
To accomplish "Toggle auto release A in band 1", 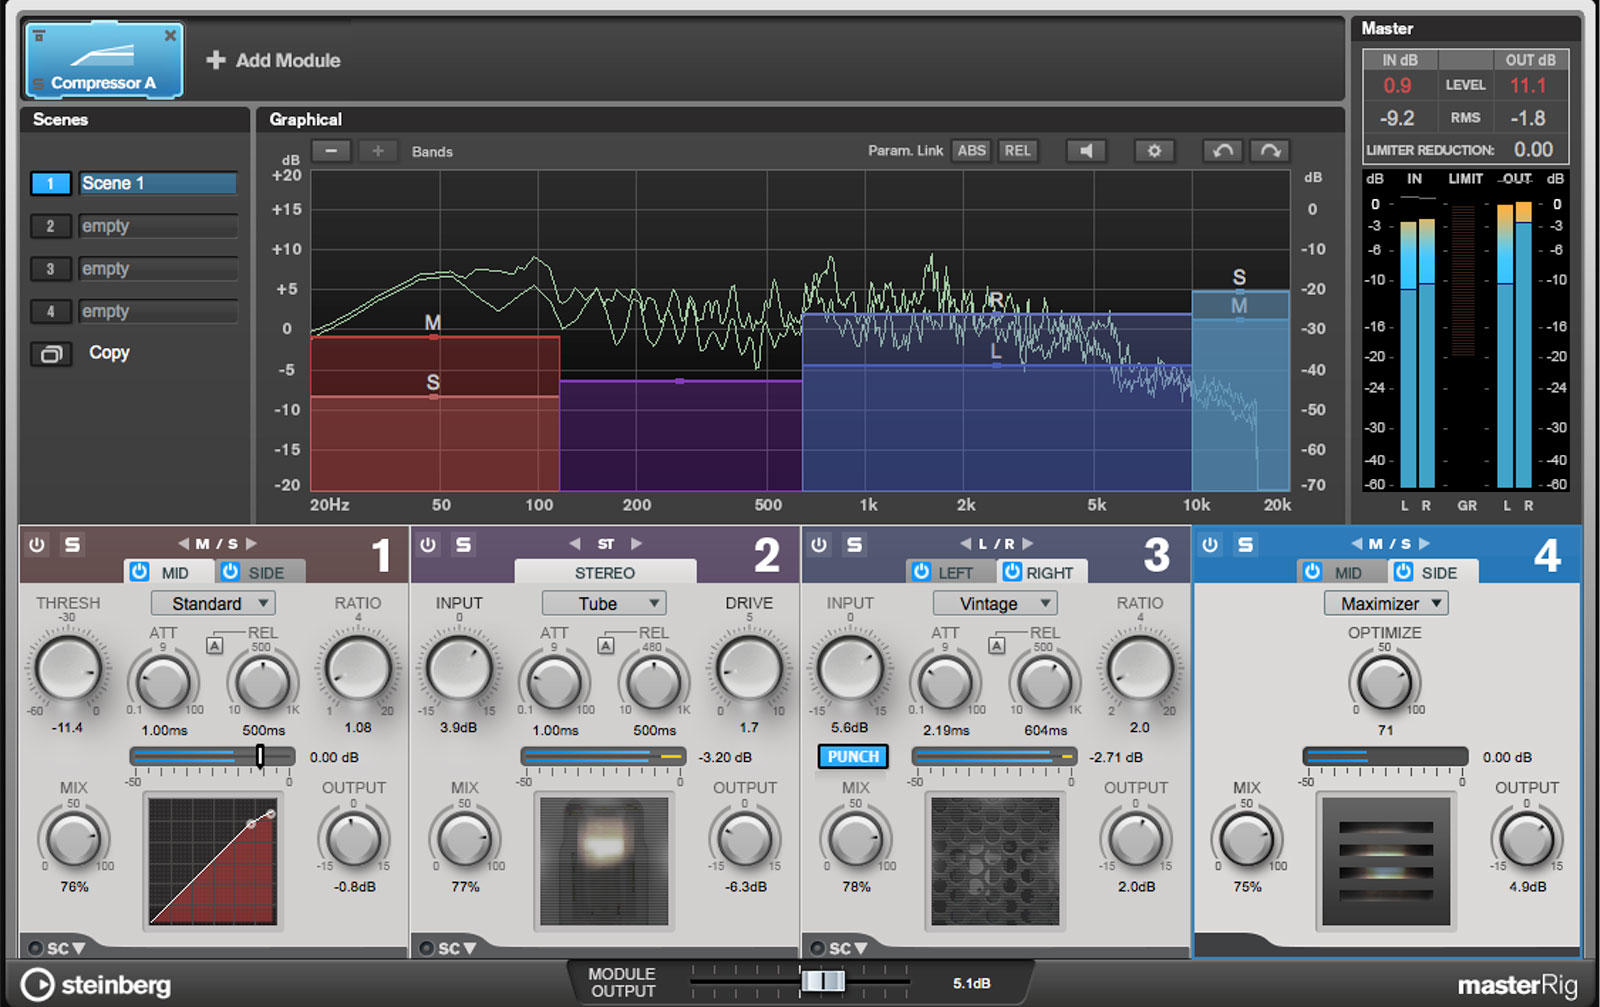I will (214, 645).
